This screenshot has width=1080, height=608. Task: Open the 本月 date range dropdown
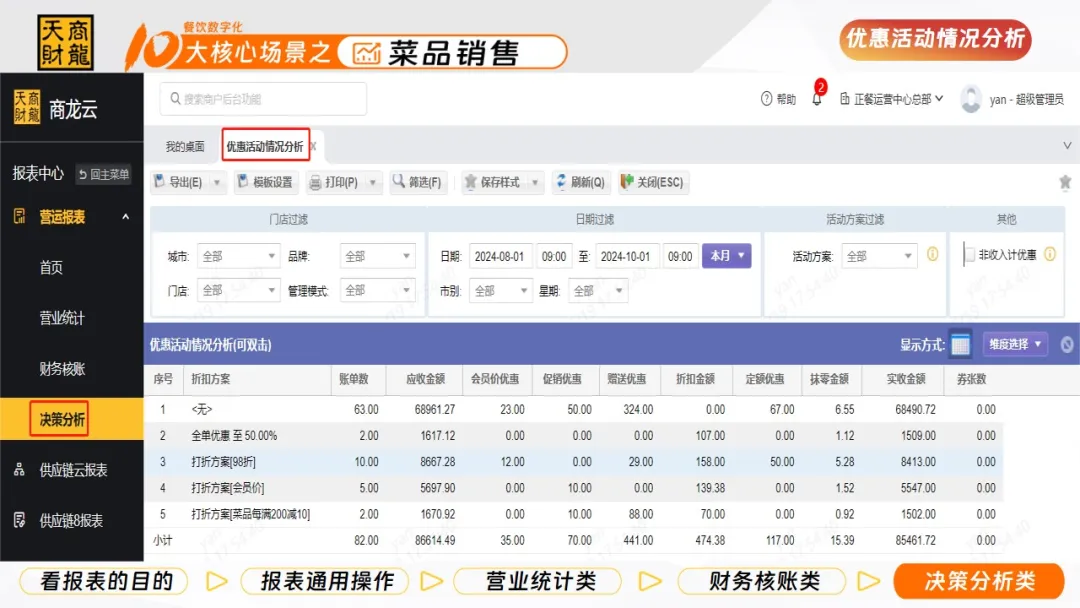coord(726,256)
